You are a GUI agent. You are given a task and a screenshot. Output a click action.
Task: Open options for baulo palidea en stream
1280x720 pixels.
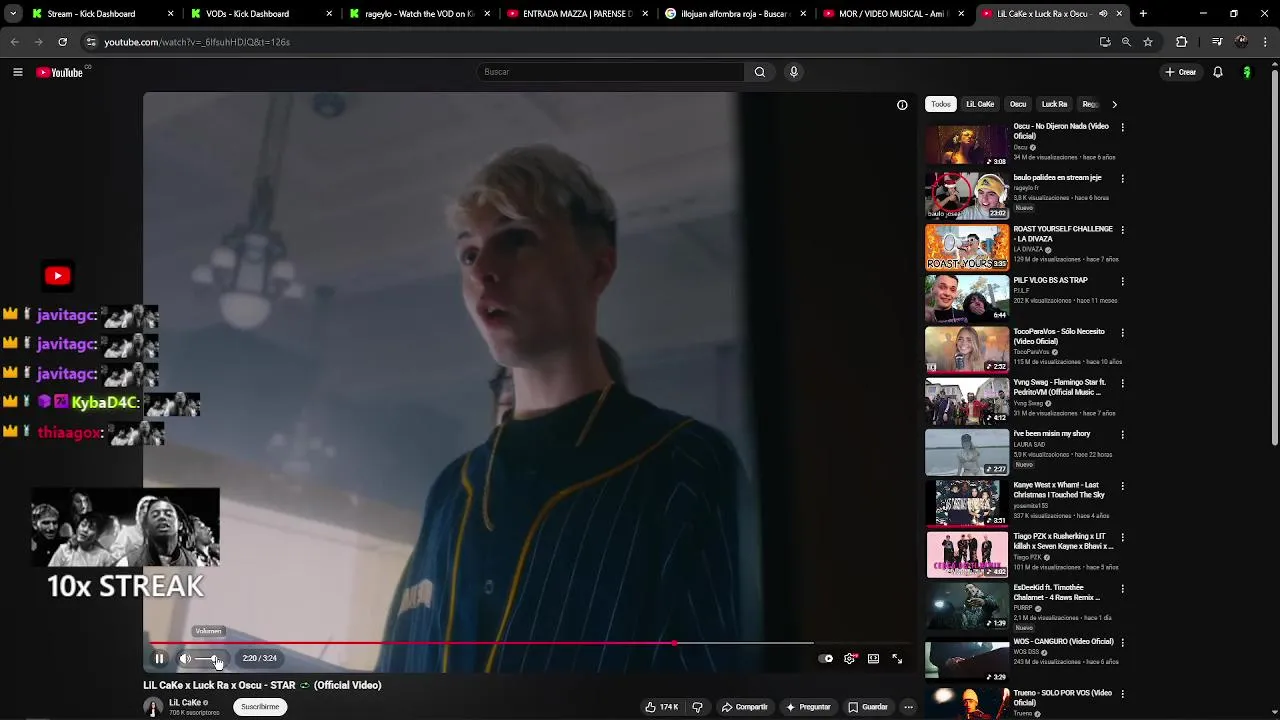[1122, 178]
